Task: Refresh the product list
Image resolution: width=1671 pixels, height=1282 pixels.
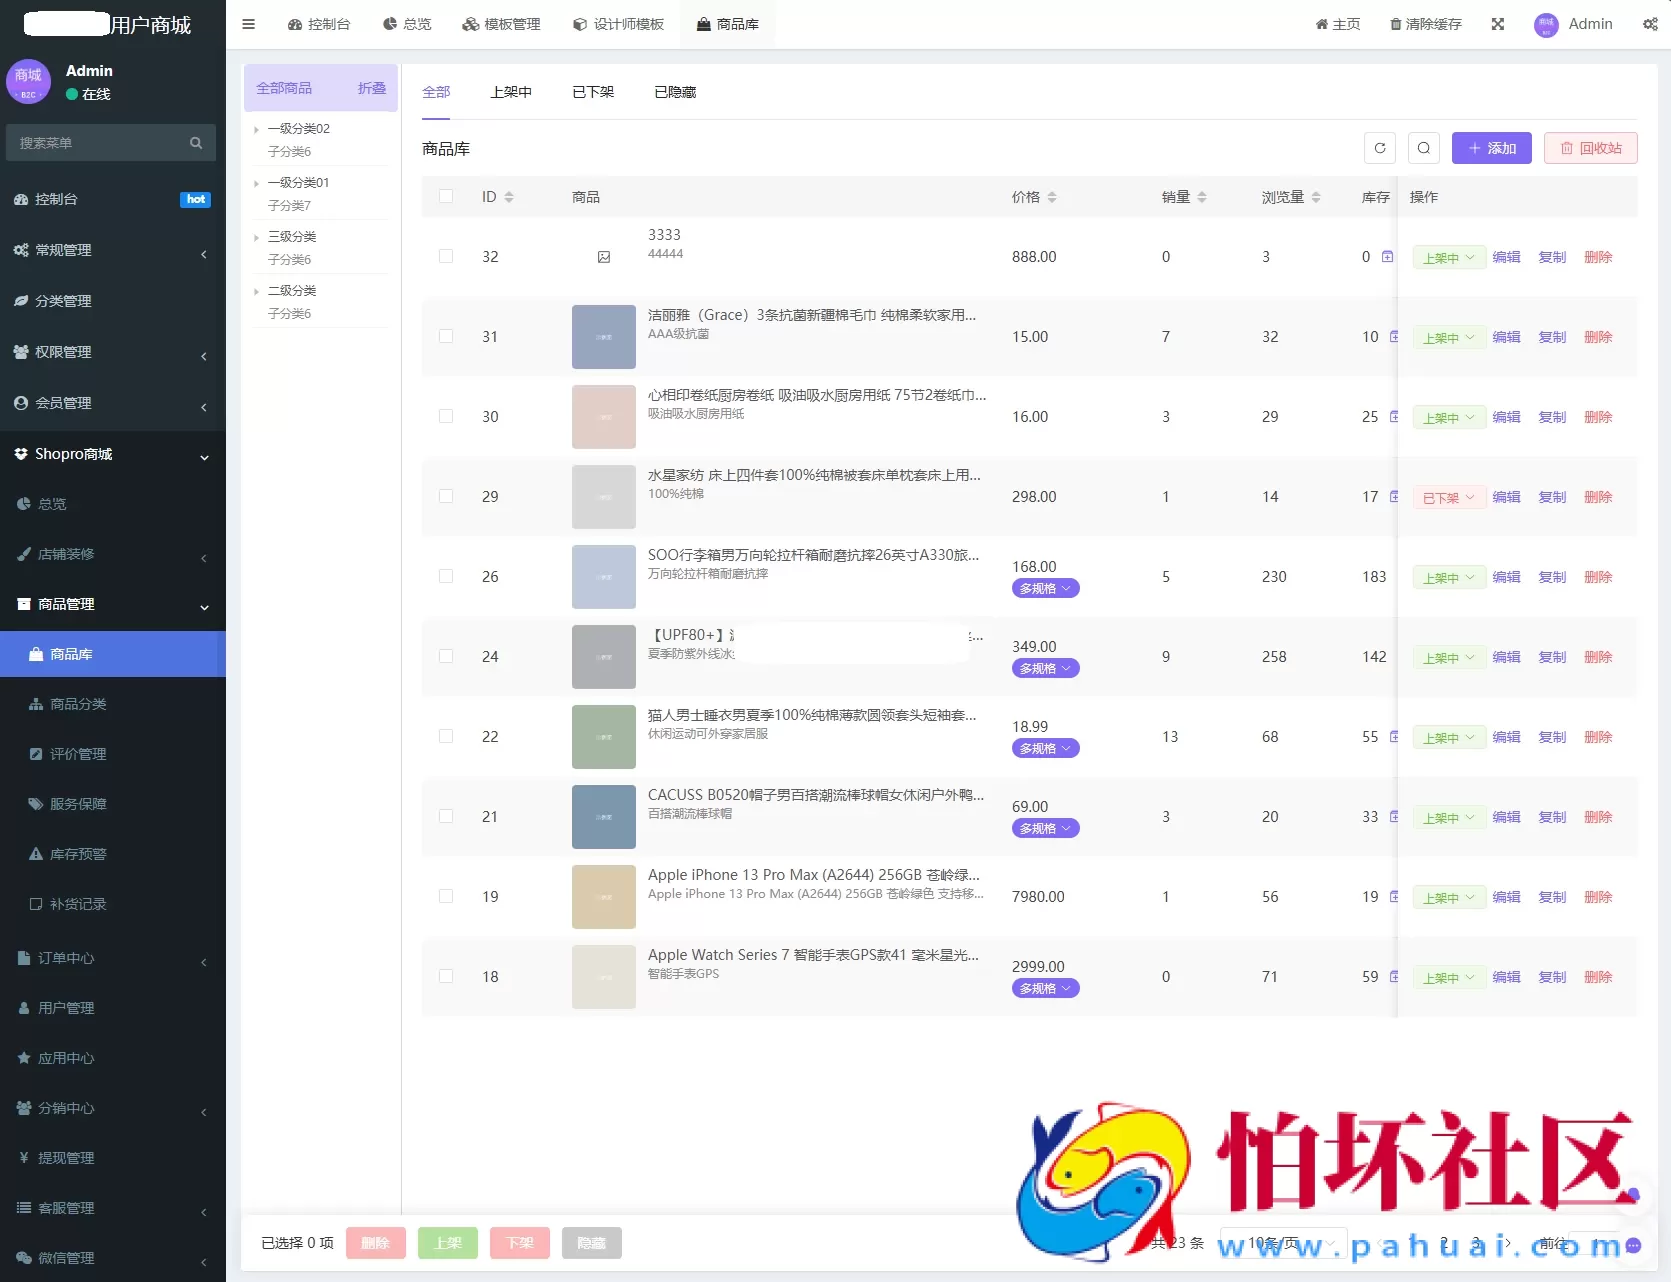Action: [1380, 148]
